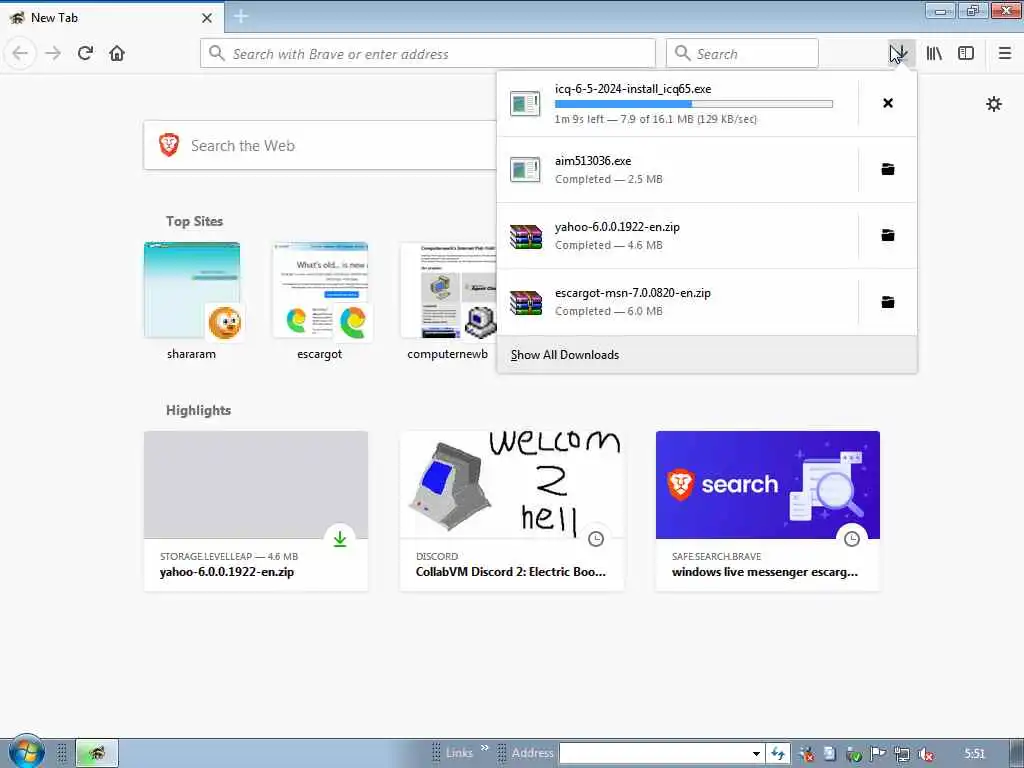
Task: Open the computernewb top site tile
Action: tap(448, 301)
